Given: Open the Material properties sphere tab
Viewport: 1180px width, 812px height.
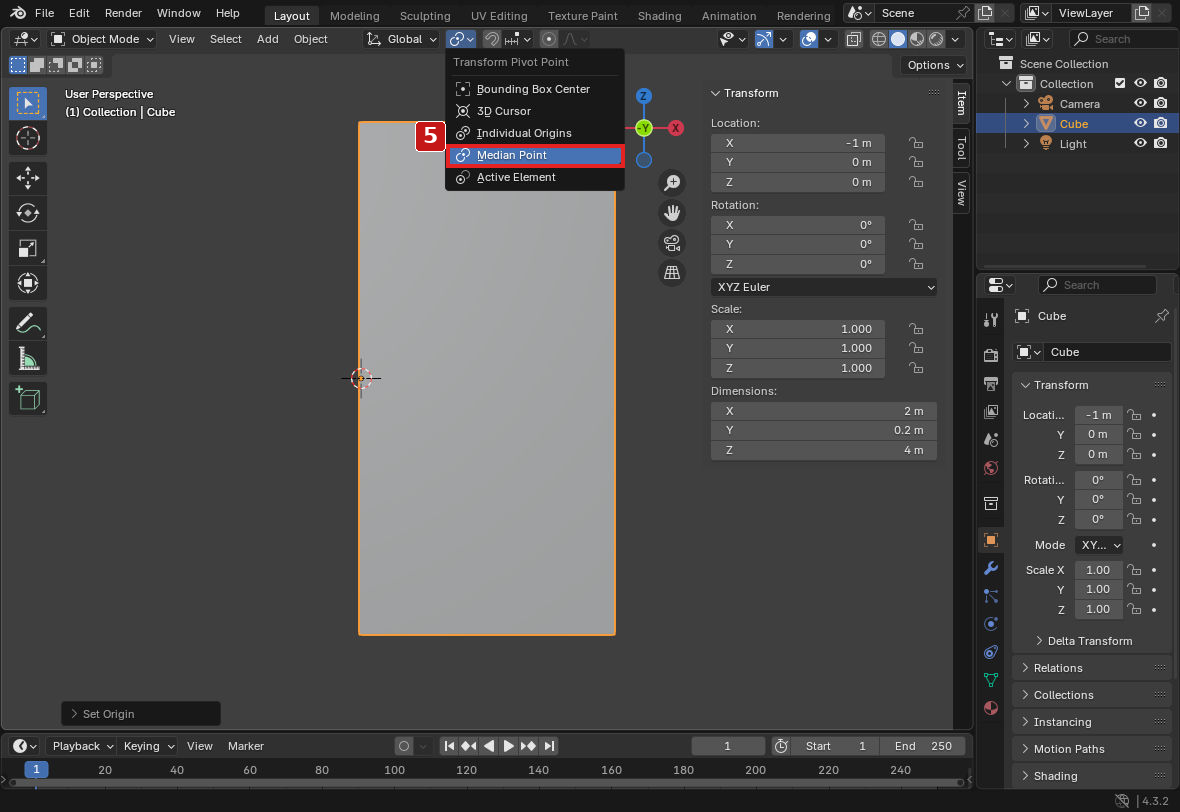Looking at the screenshot, I should (x=991, y=708).
